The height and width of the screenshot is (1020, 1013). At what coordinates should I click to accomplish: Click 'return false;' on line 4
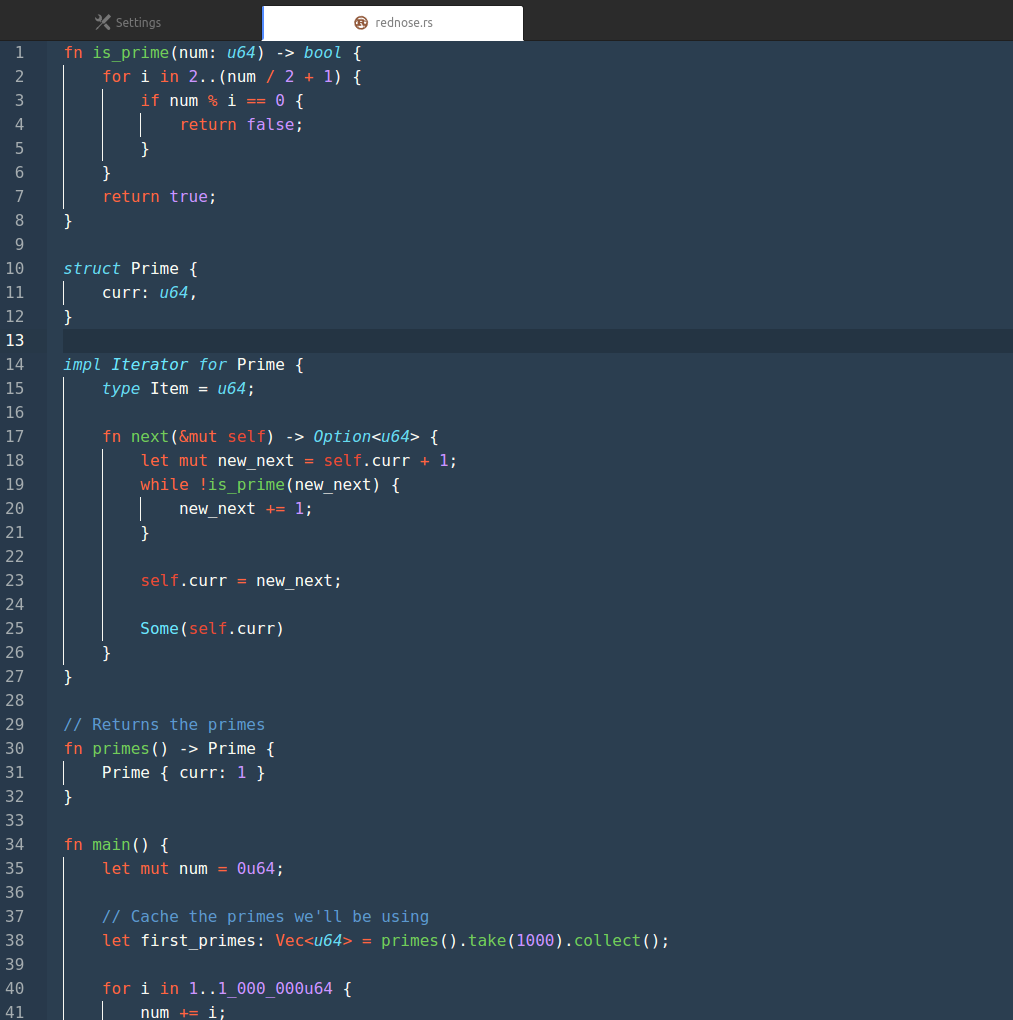pos(241,125)
